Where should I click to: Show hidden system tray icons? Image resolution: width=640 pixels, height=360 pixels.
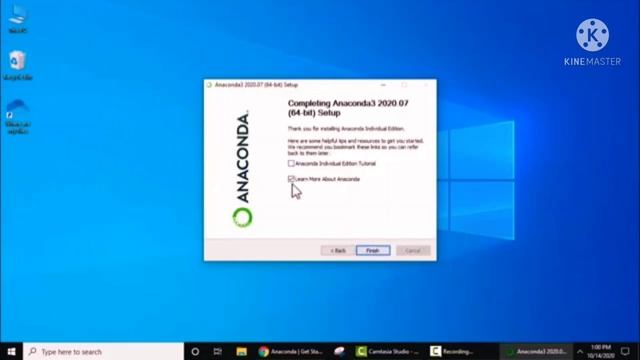[580, 351]
